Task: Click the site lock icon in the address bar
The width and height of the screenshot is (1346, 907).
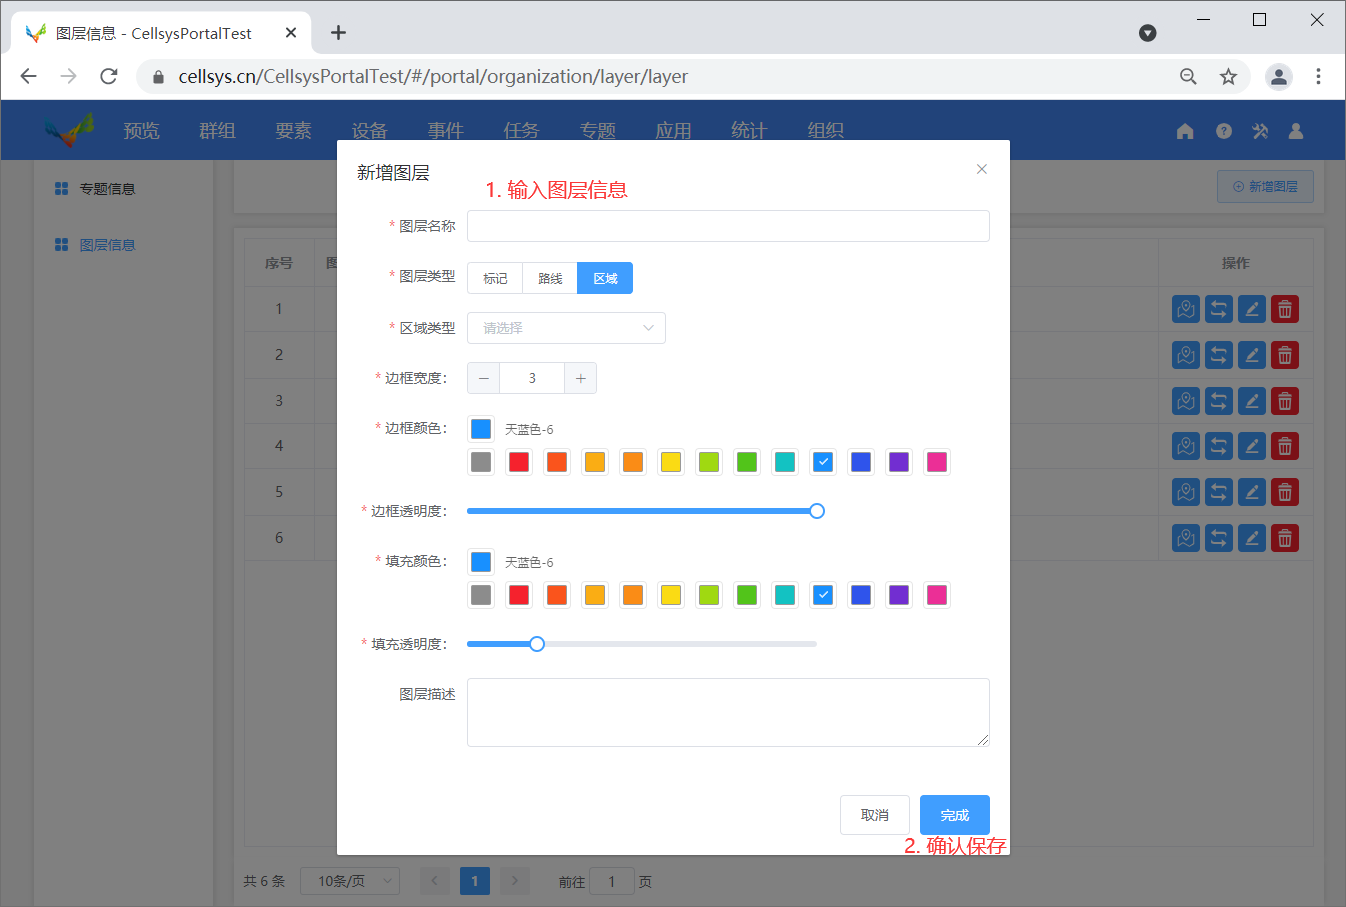Action: [x=158, y=77]
